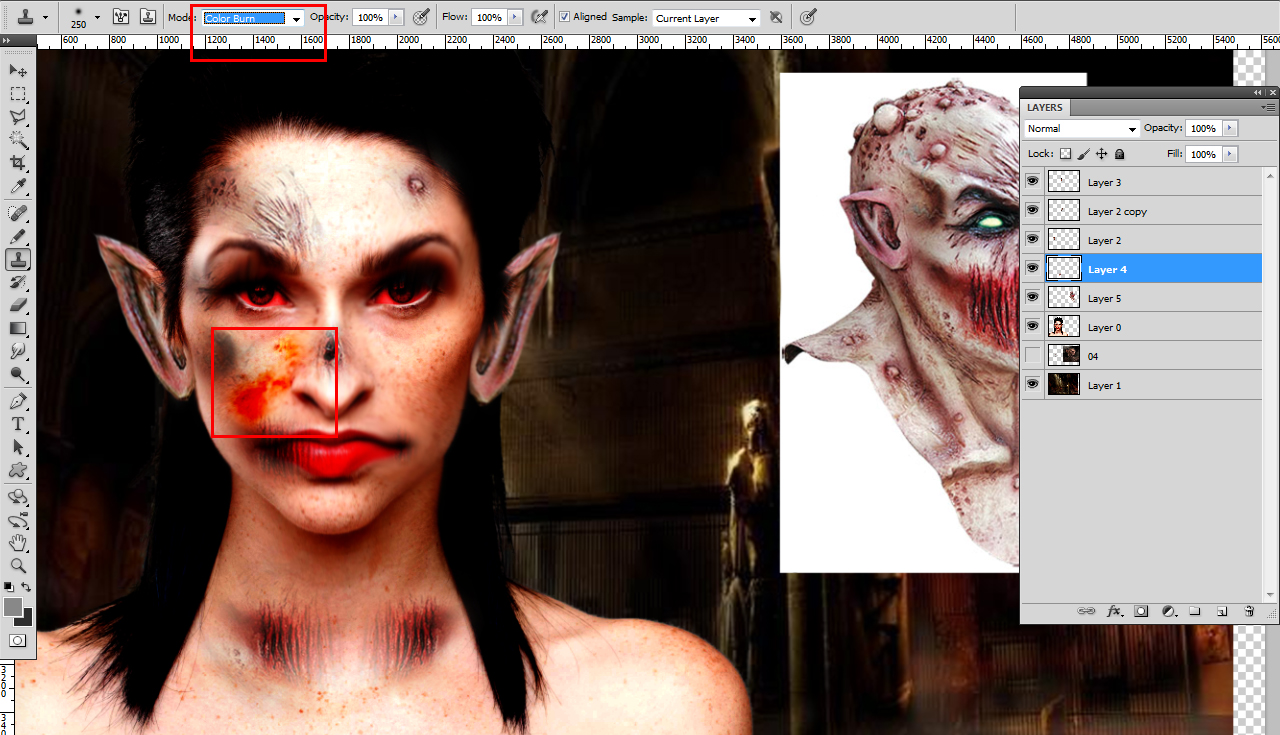The height and width of the screenshot is (735, 1280).
Task: Select the Gradient tool
Action: click(x=18, y=328)
